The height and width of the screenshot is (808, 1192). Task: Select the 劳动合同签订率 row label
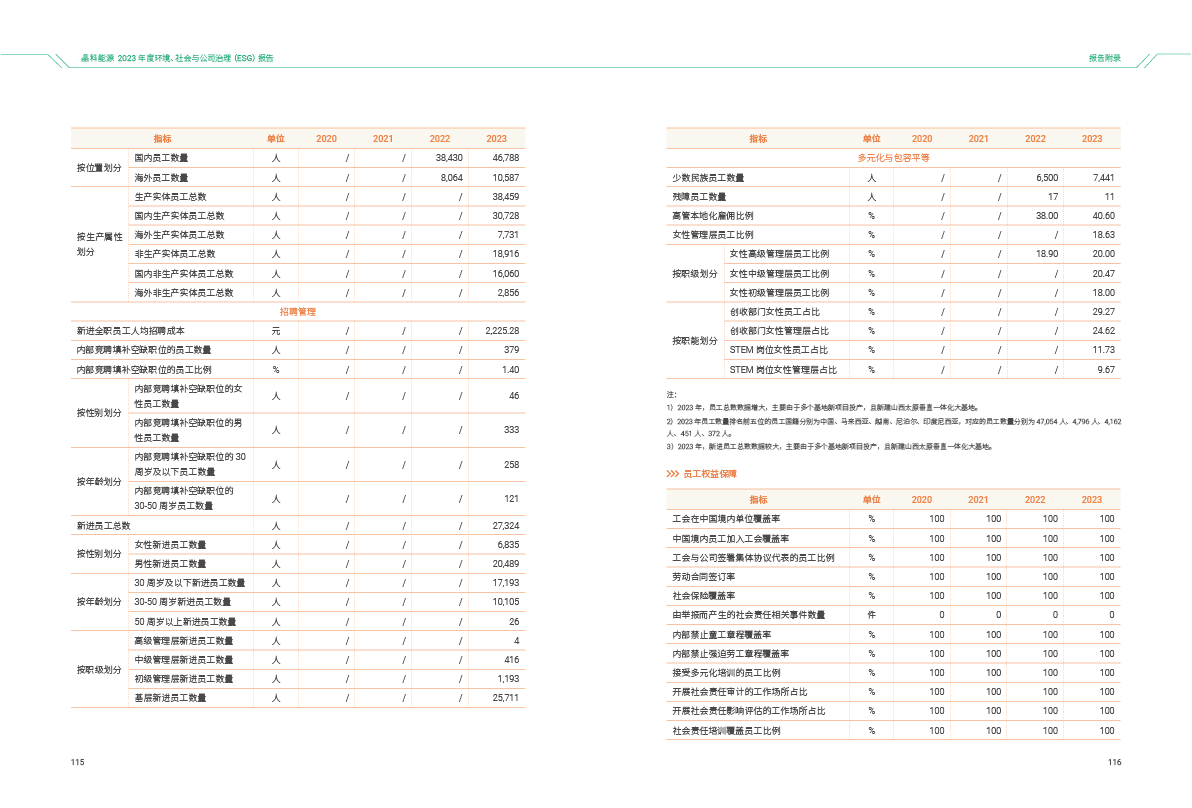click(x=703, y=577)
